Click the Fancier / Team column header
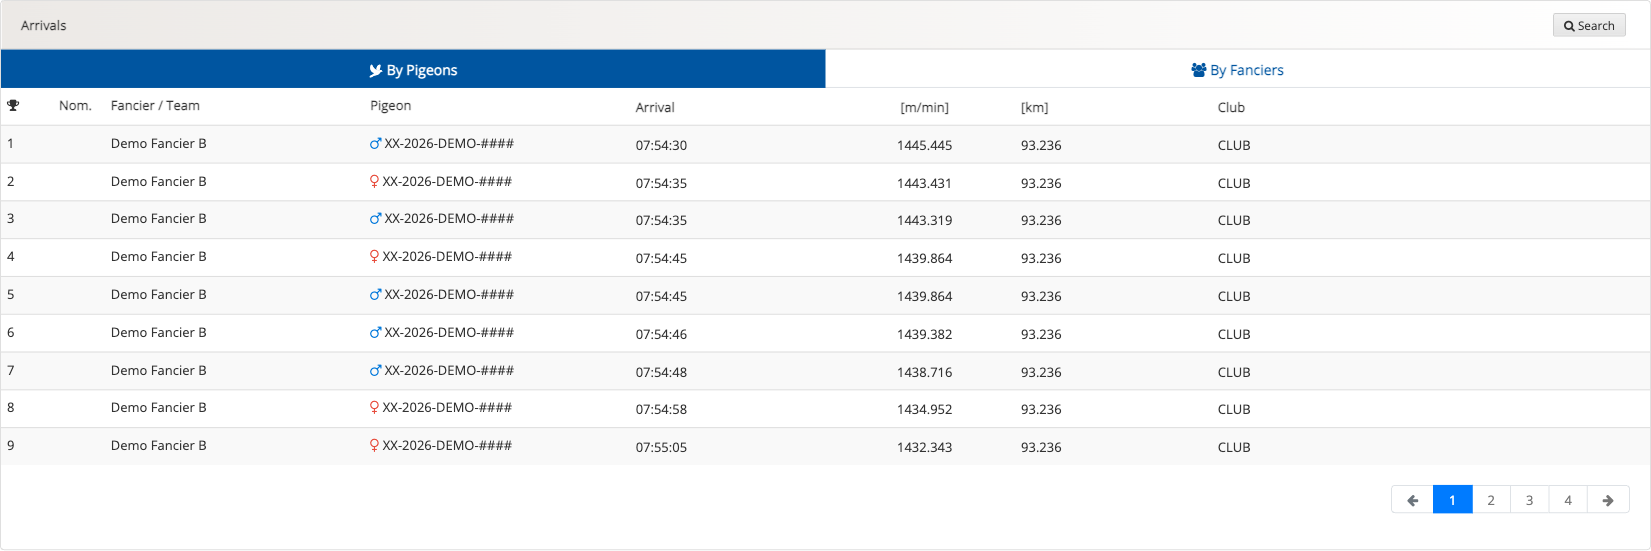Viewport: 1651px width, 551px height. click(x=155, y=106)
